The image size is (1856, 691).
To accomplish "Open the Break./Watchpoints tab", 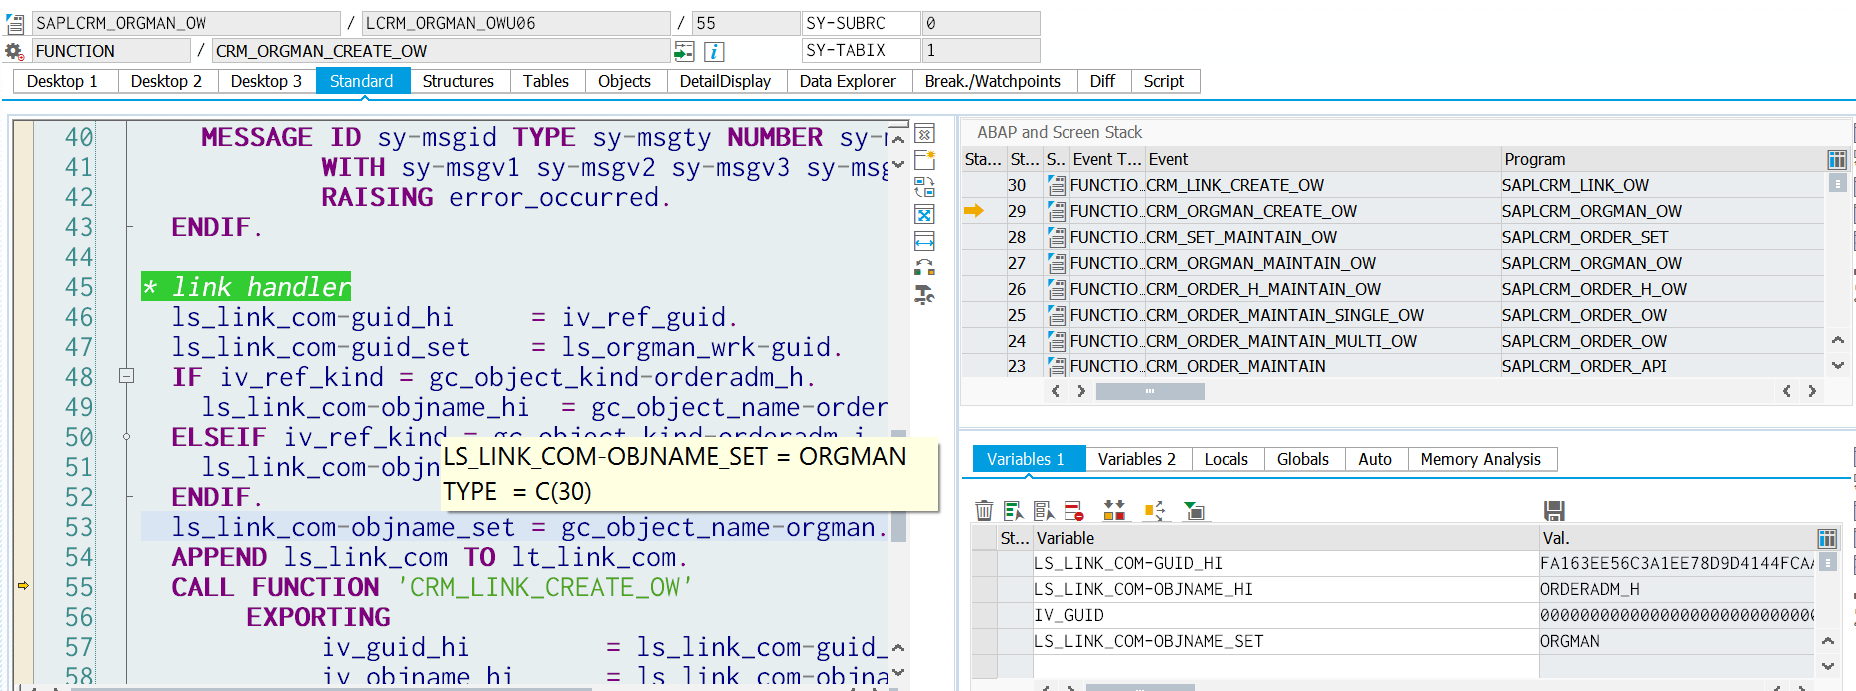I will point(993,81).
